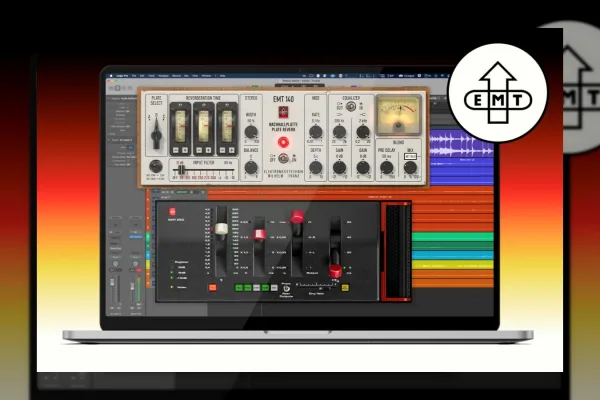Click the VU meter on EMT 140

click(399, 116)
